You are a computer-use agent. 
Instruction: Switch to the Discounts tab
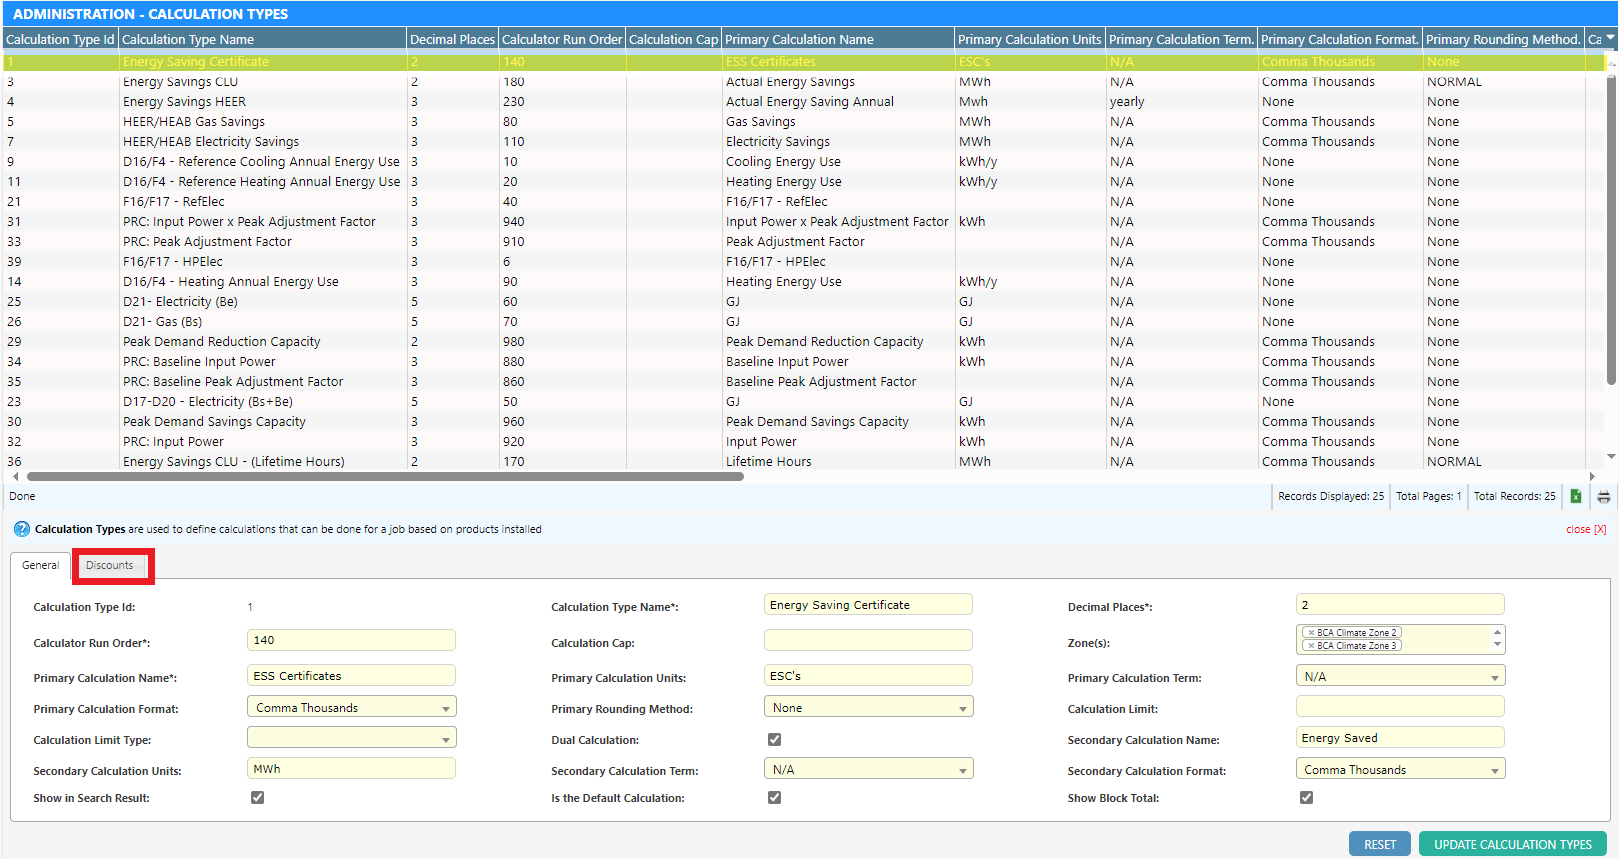pyautogui.click(x=110, y=566)
